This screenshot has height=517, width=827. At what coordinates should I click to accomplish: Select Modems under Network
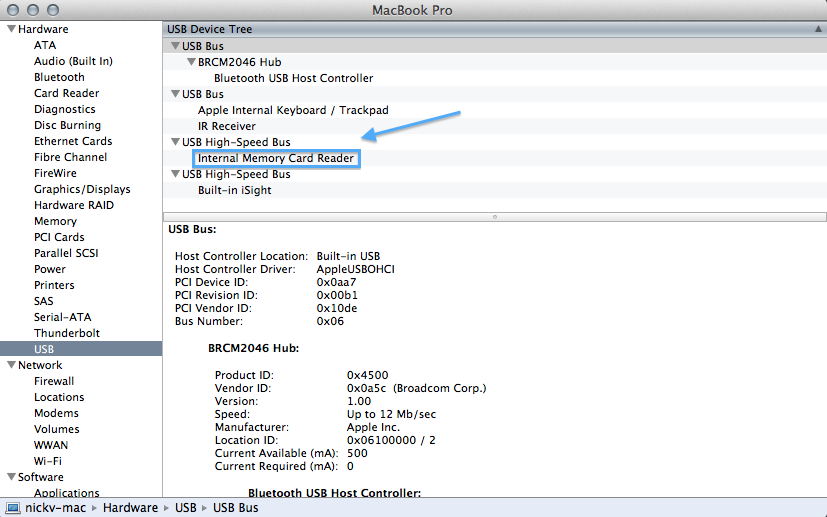[x=56, y=413]
